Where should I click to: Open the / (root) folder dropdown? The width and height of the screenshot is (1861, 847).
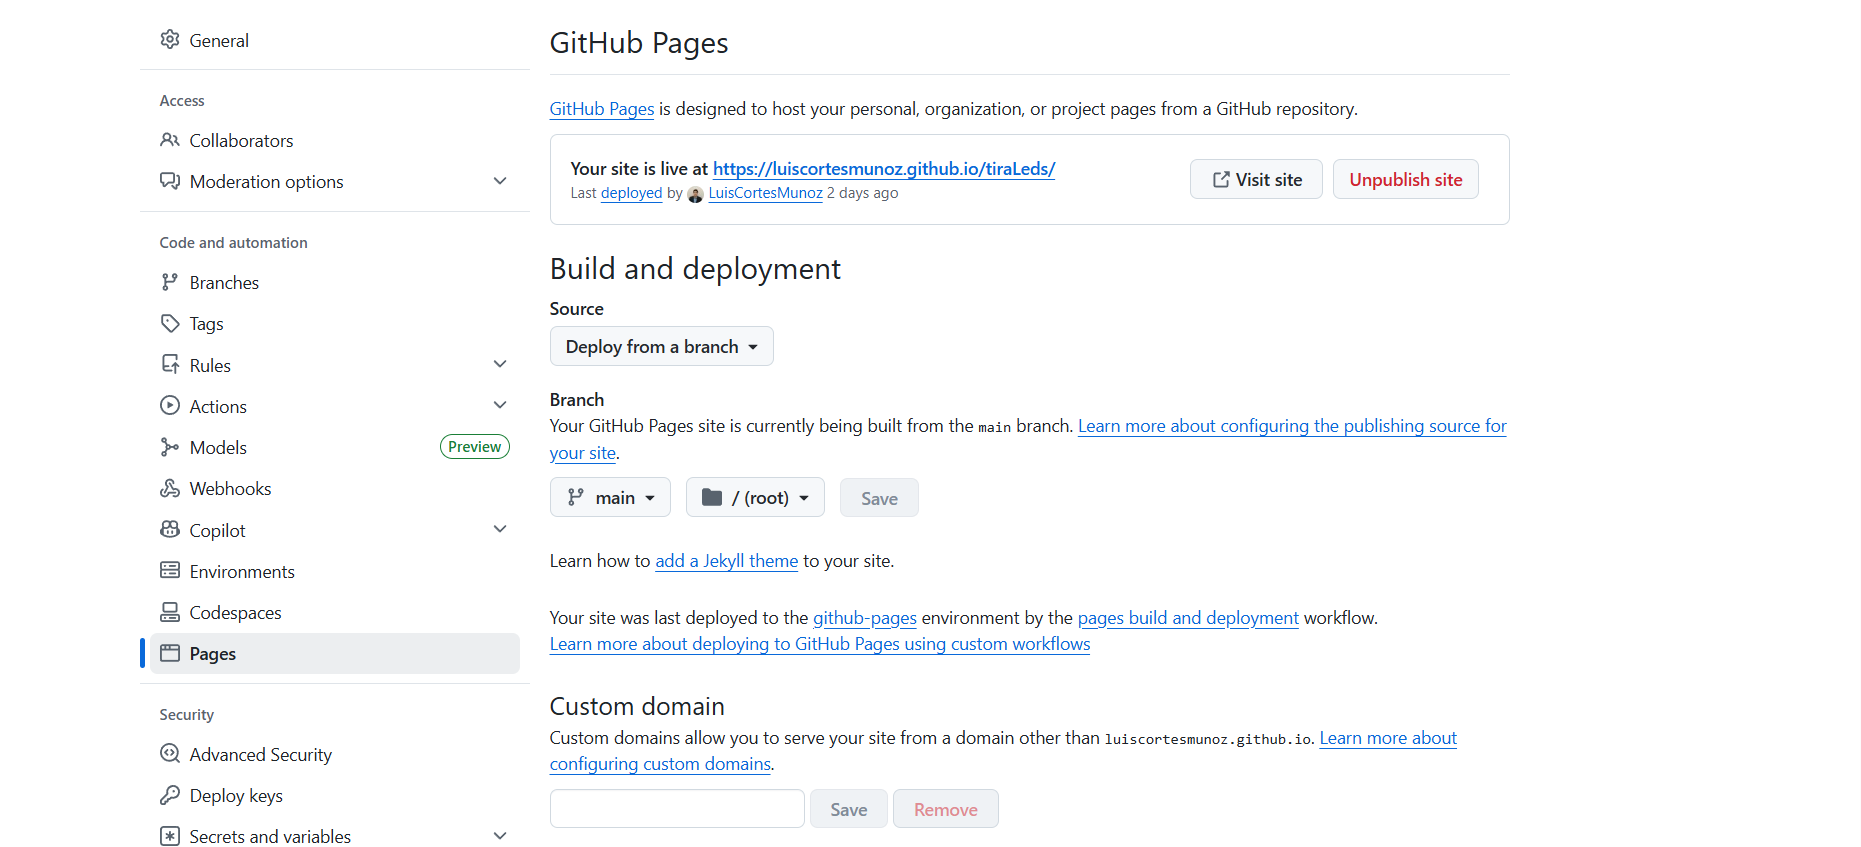click(x=755, y=497)
